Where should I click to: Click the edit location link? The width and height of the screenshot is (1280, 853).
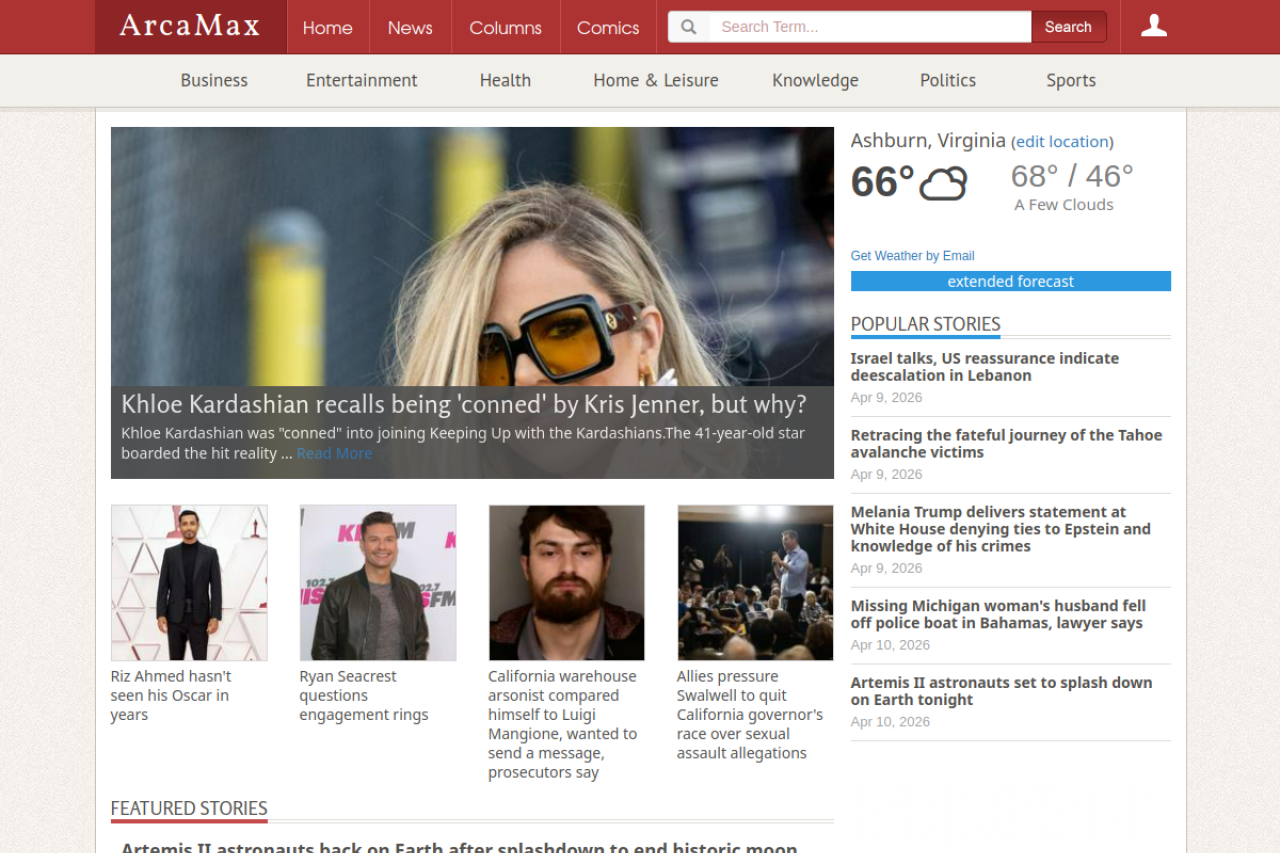1062,142
